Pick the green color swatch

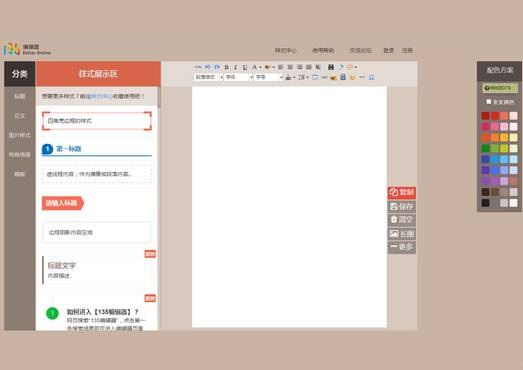pos(485,148)
